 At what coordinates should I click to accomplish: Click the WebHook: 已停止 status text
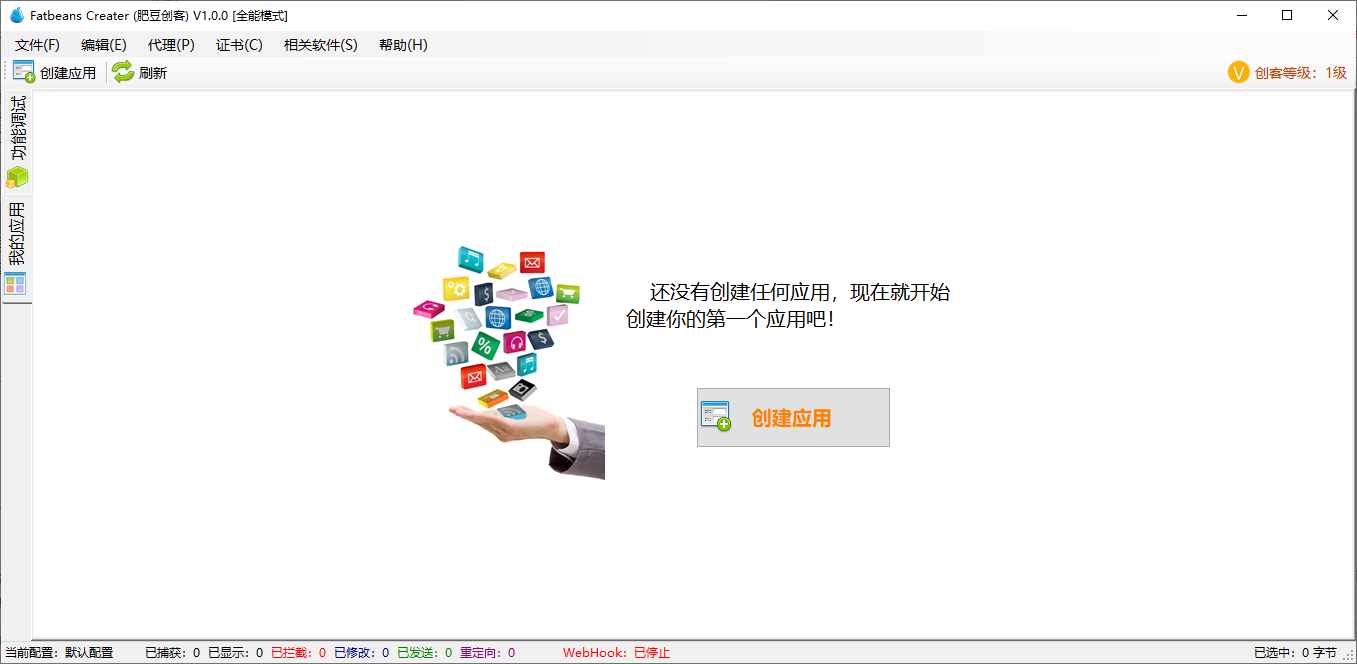(x=616, y=653)
